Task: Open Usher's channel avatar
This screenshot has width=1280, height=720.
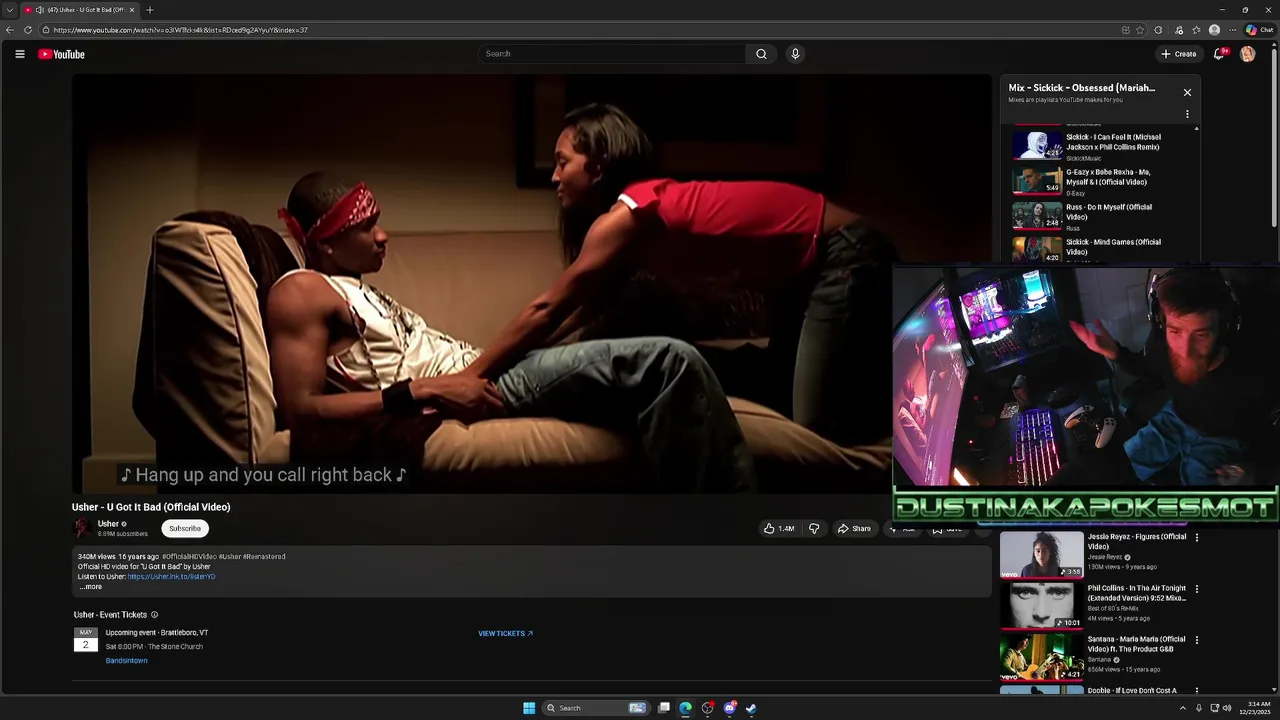Action: click(82, 528)
